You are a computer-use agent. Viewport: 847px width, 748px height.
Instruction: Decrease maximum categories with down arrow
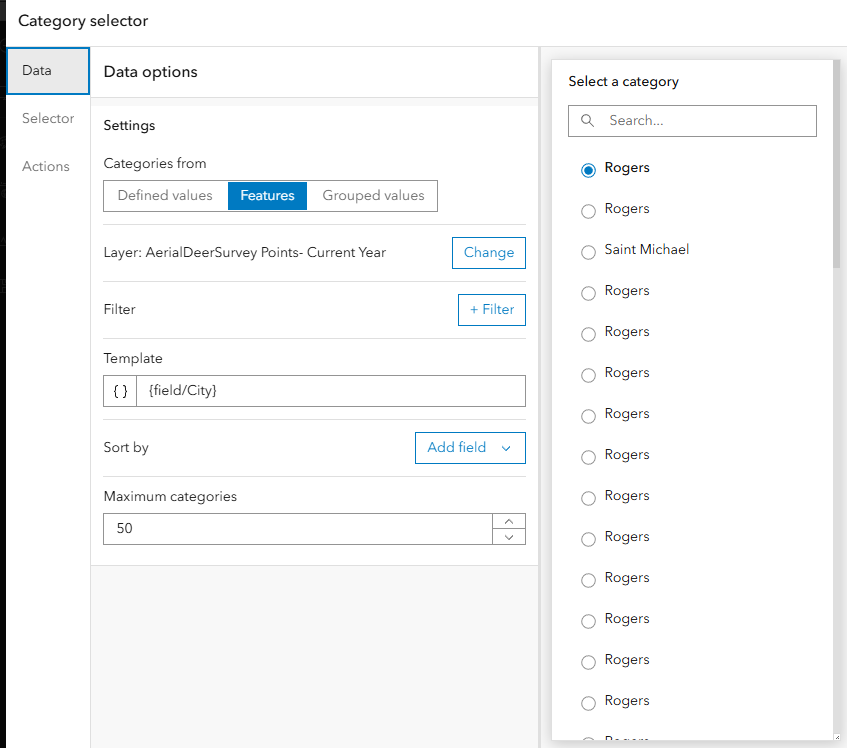[x=509, y=537]
